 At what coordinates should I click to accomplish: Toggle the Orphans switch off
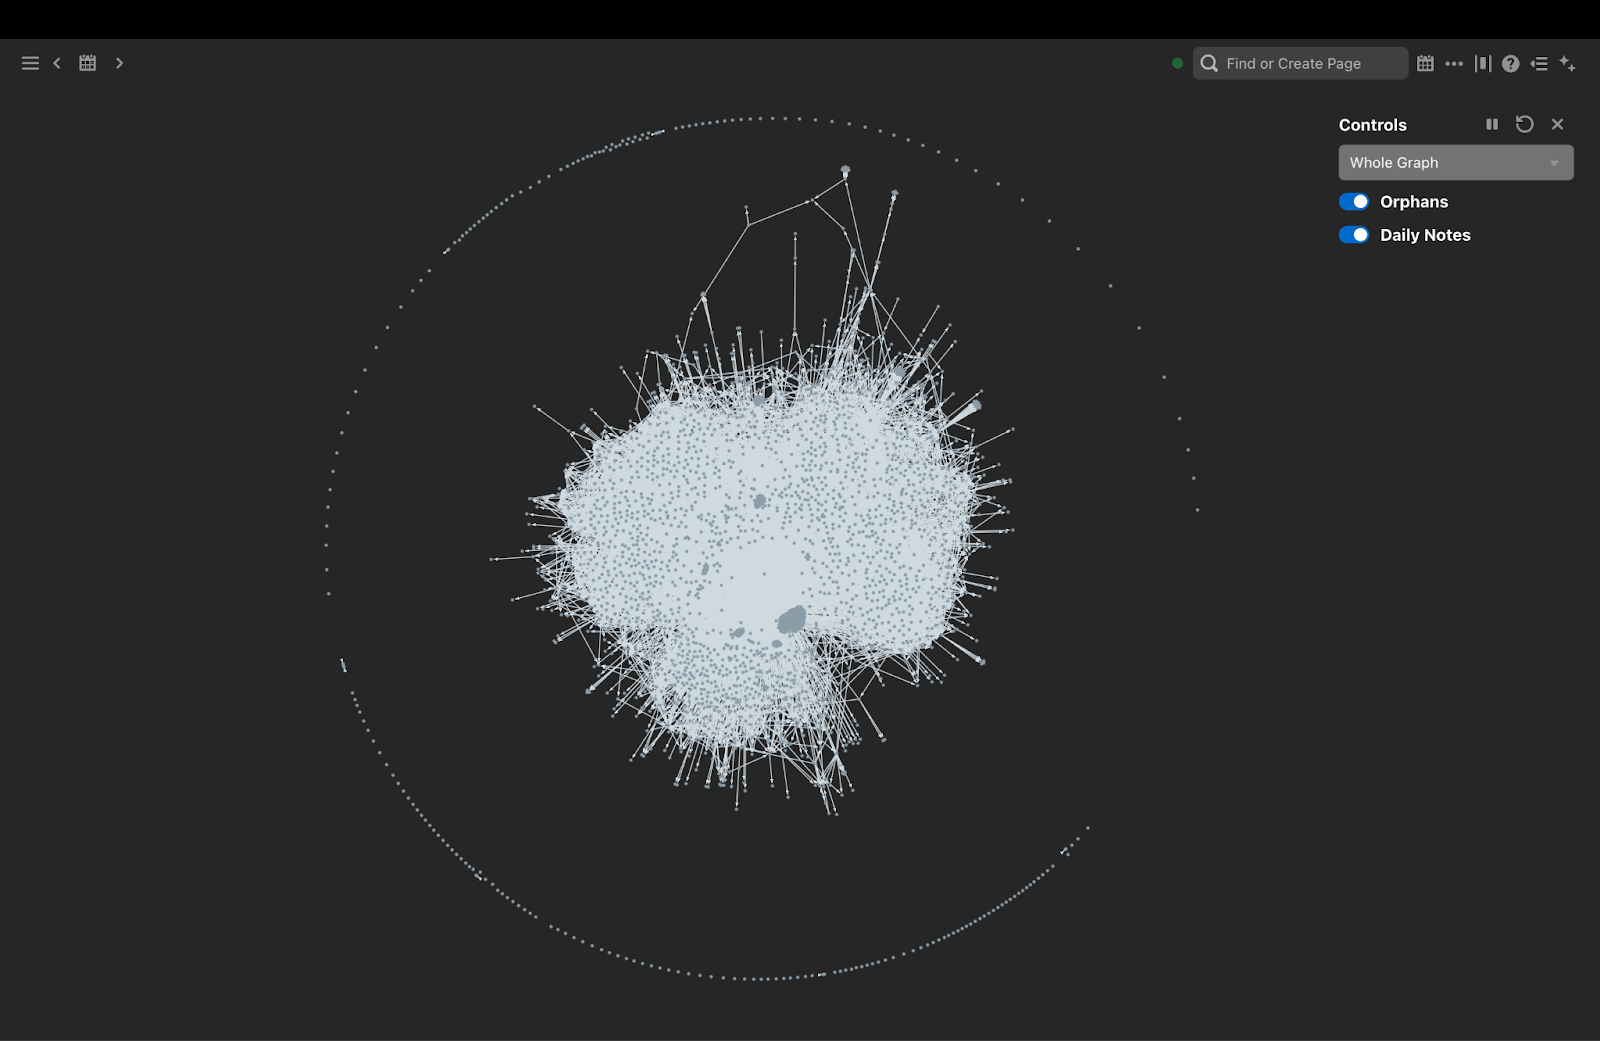coord(1354,201)
